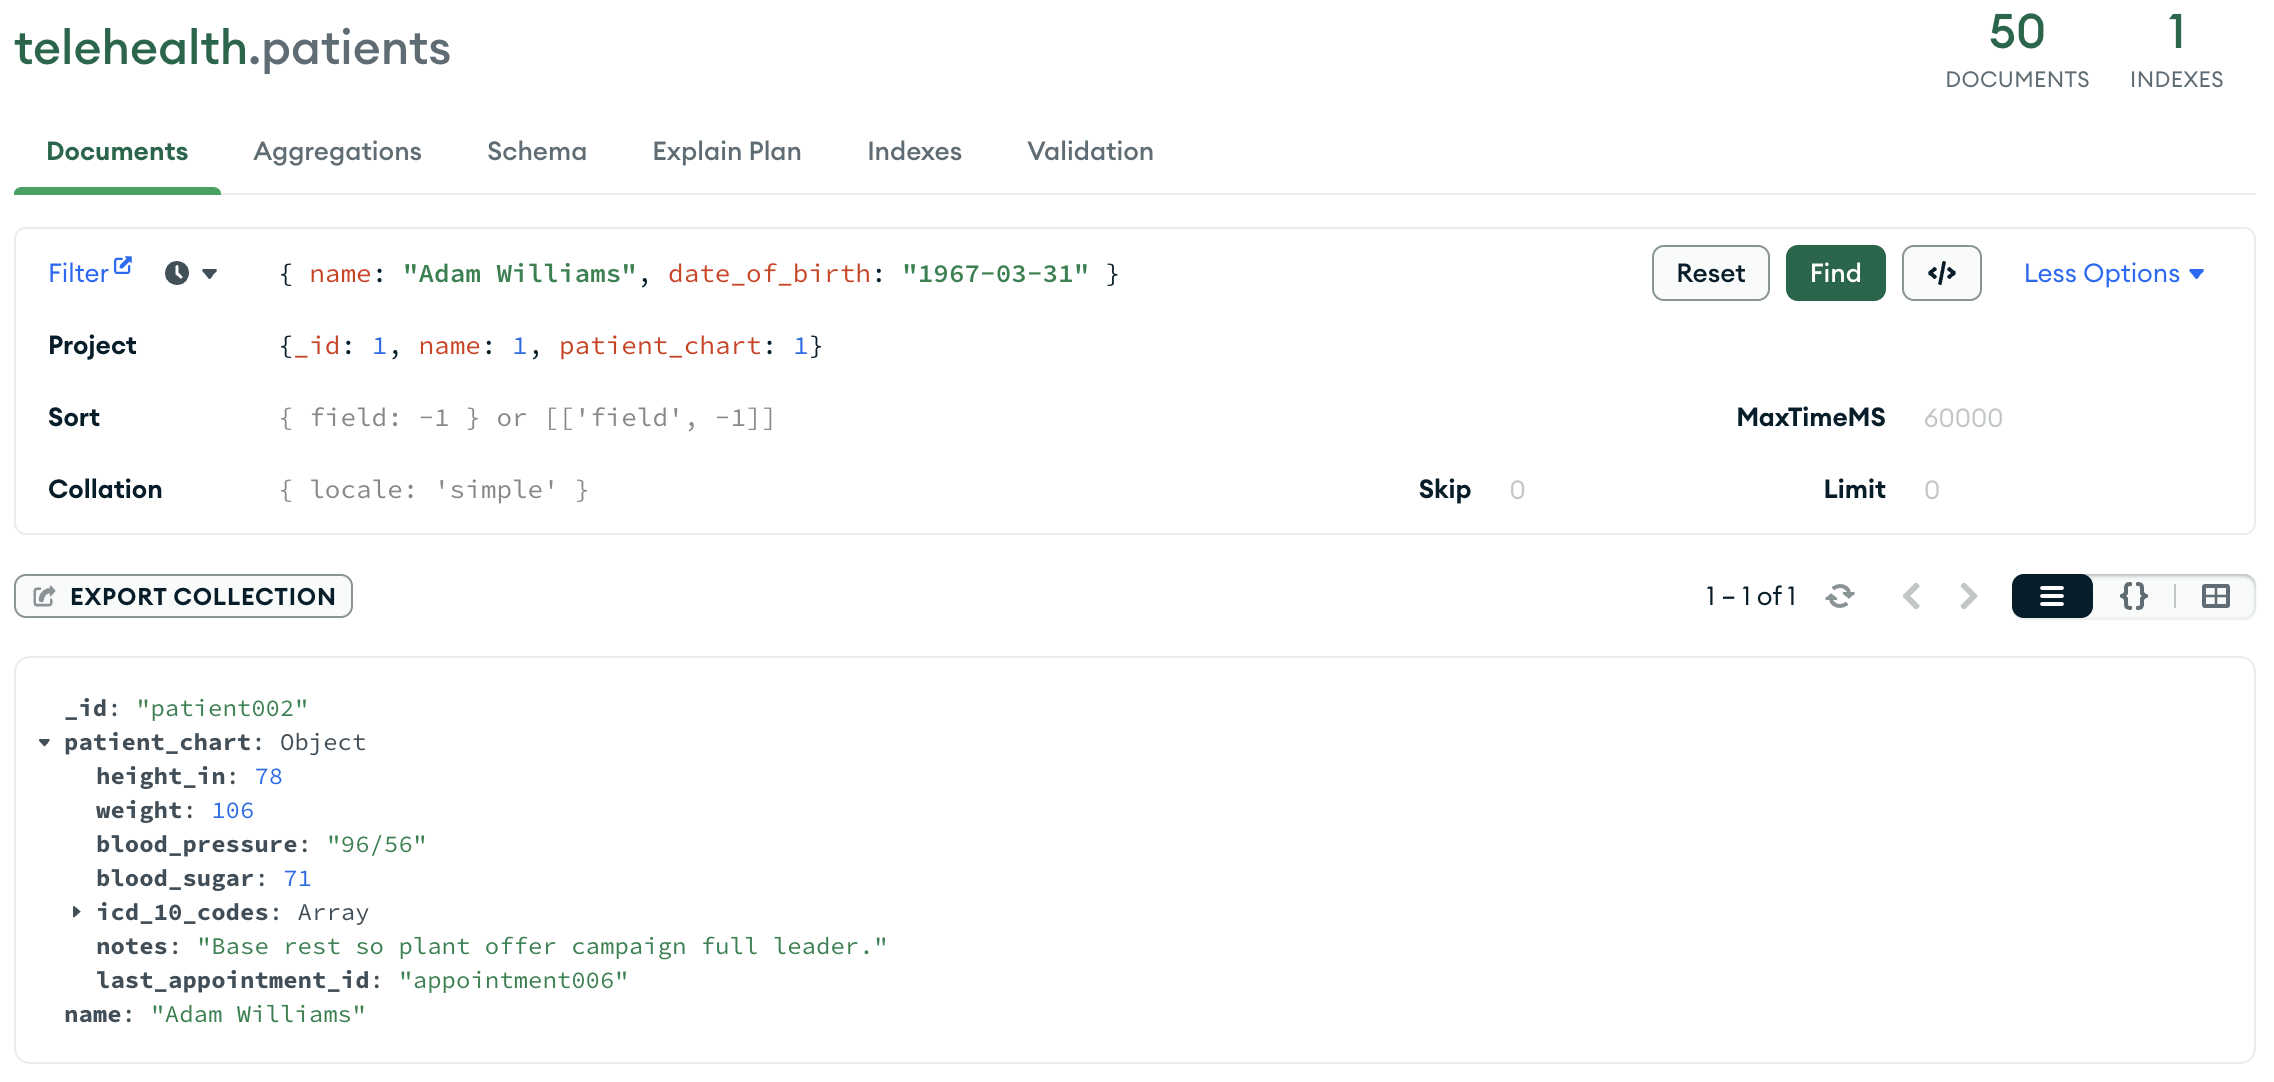
Task: Reset the current query filter
Action: (1710, 272)
